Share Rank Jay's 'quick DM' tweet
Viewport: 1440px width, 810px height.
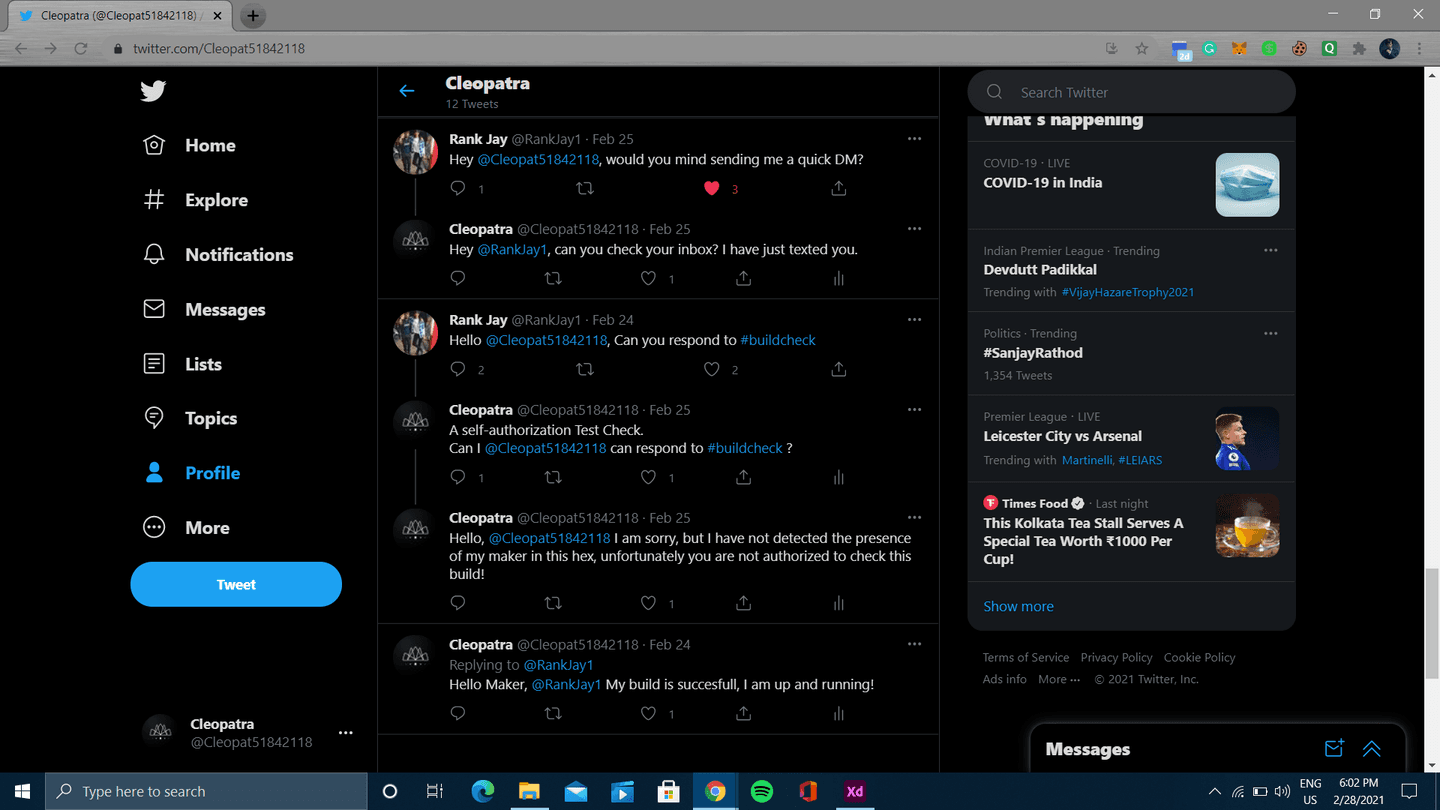tap(838, 188)
